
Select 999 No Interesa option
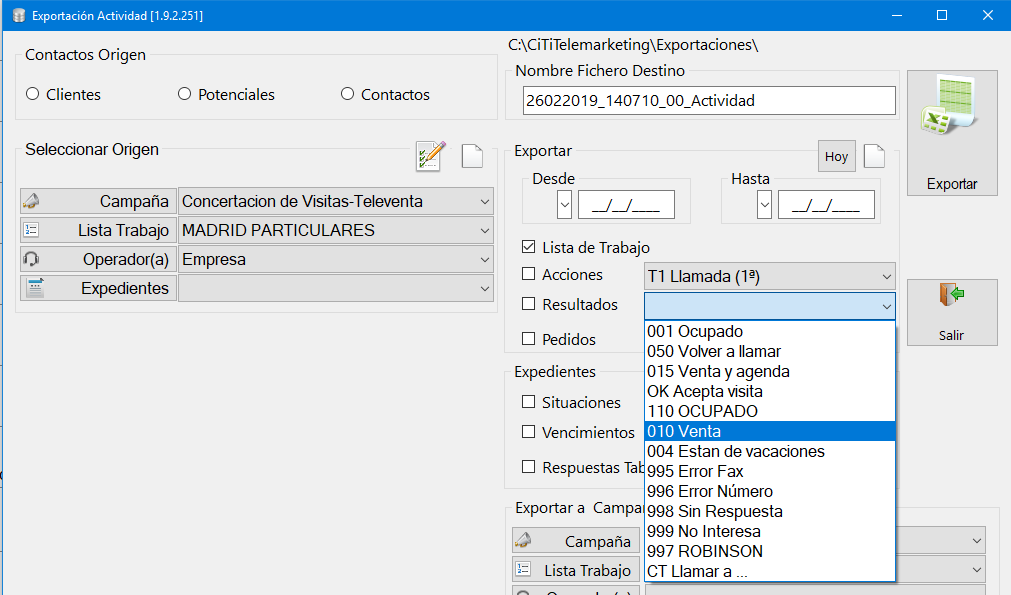pos(770,531)
